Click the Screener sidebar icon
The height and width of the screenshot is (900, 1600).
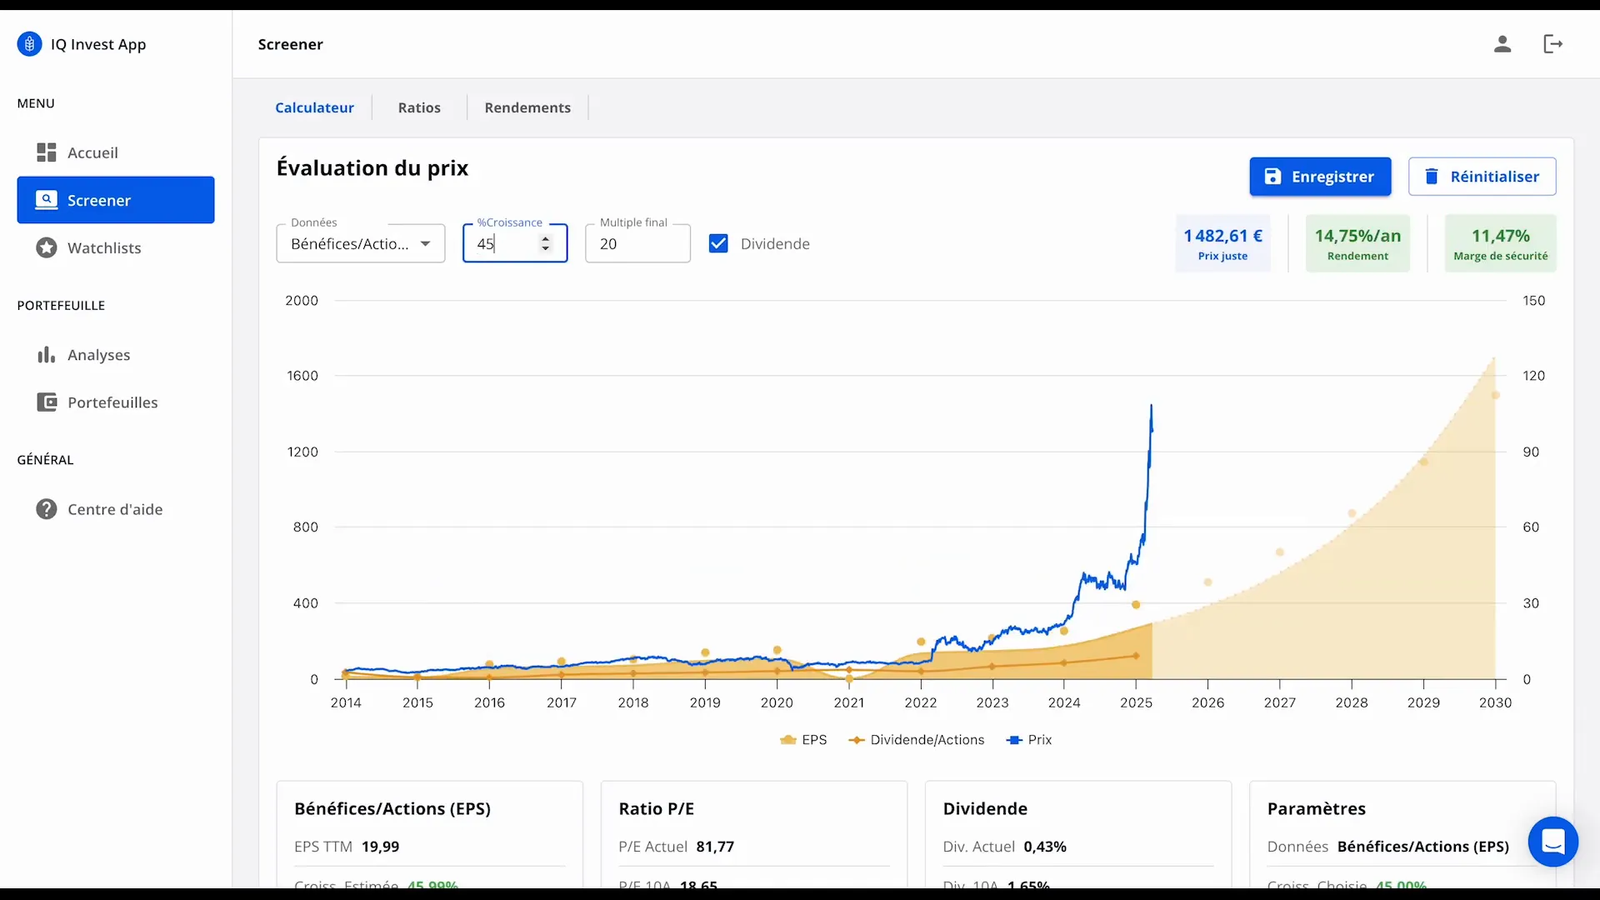tap(46, 200)
